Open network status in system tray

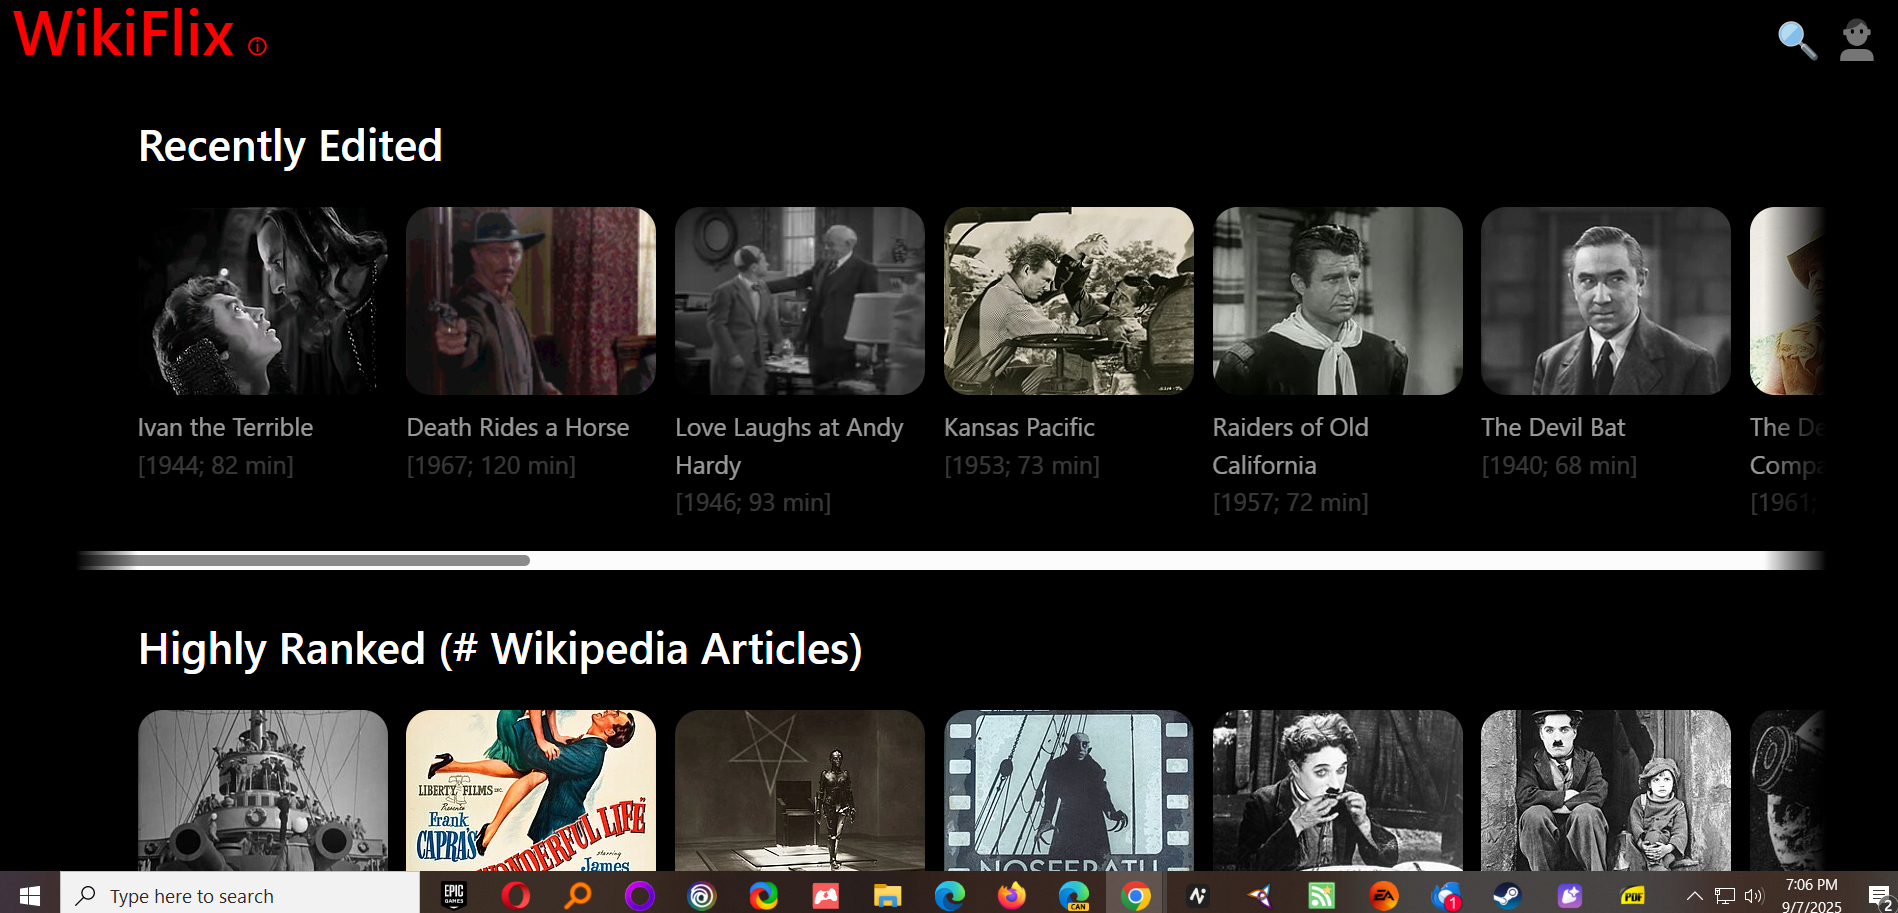1725,895
